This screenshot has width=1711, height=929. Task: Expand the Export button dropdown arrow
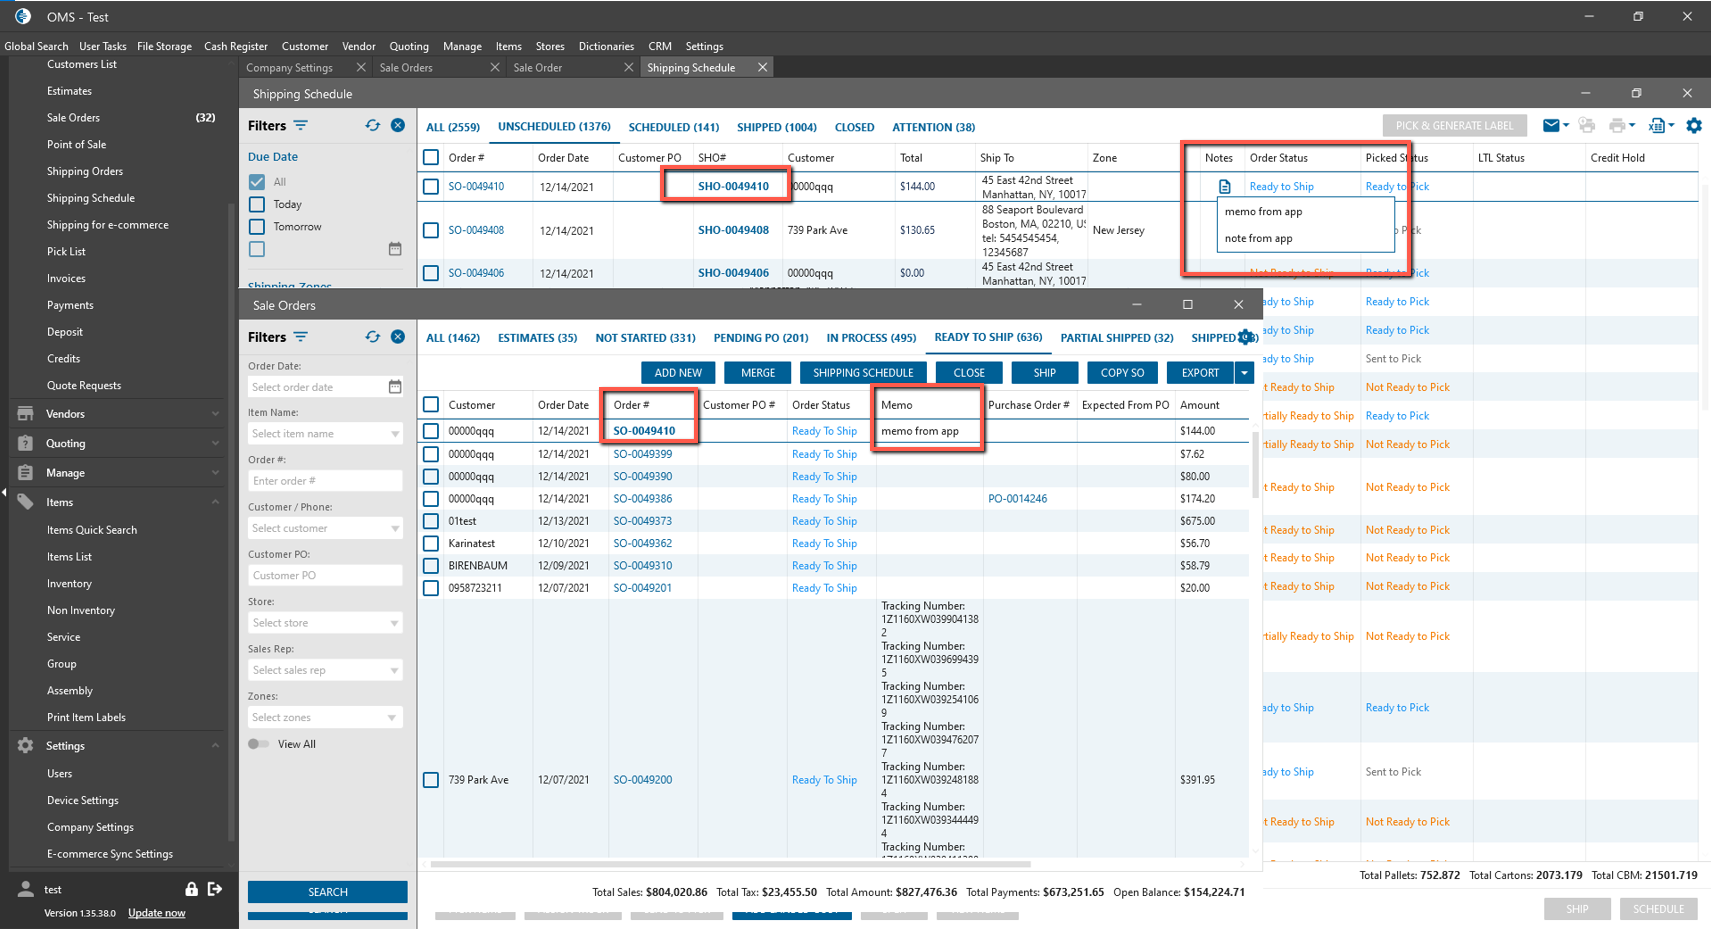click(1244, 373)
